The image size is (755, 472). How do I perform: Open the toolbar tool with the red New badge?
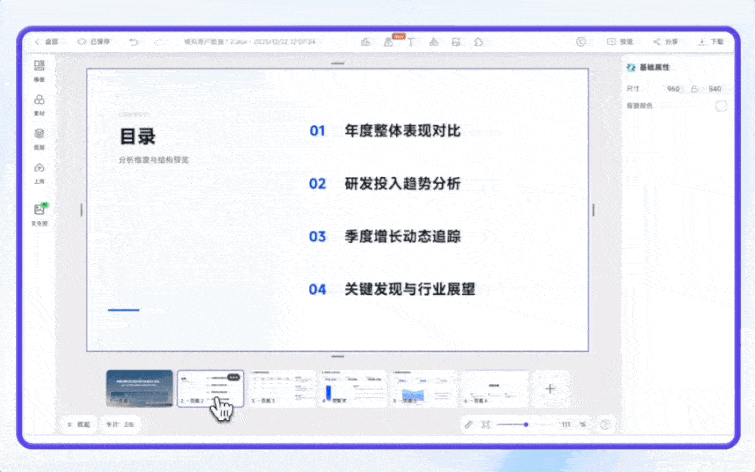click(388, 42)
